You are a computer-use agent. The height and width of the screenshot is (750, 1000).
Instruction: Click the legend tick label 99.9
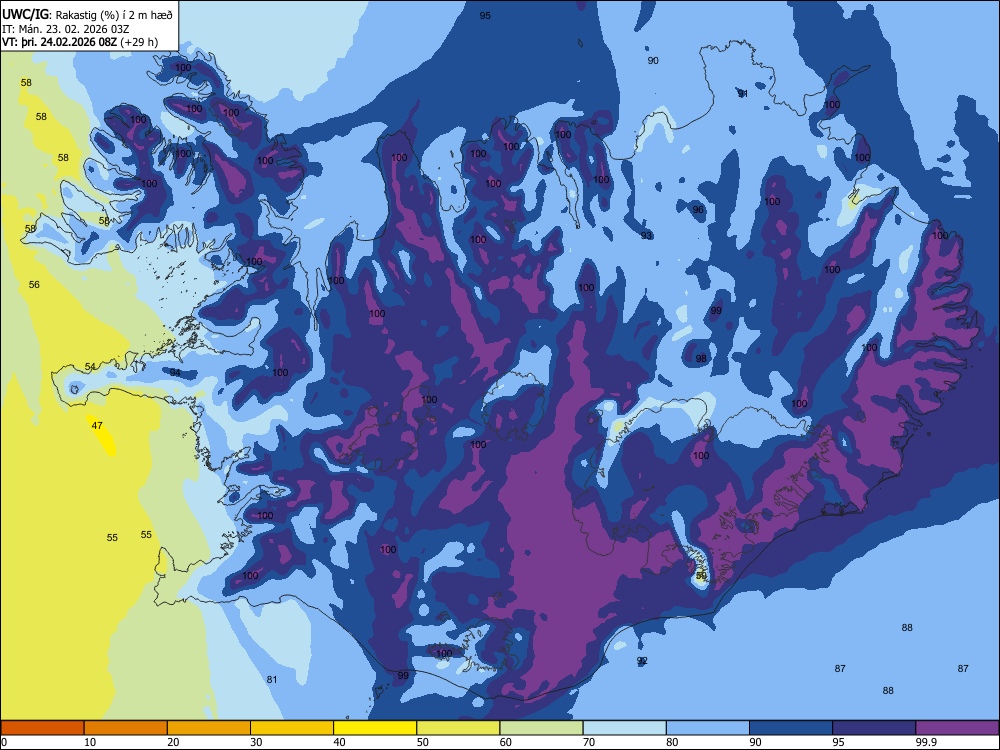tap(925, 742)
